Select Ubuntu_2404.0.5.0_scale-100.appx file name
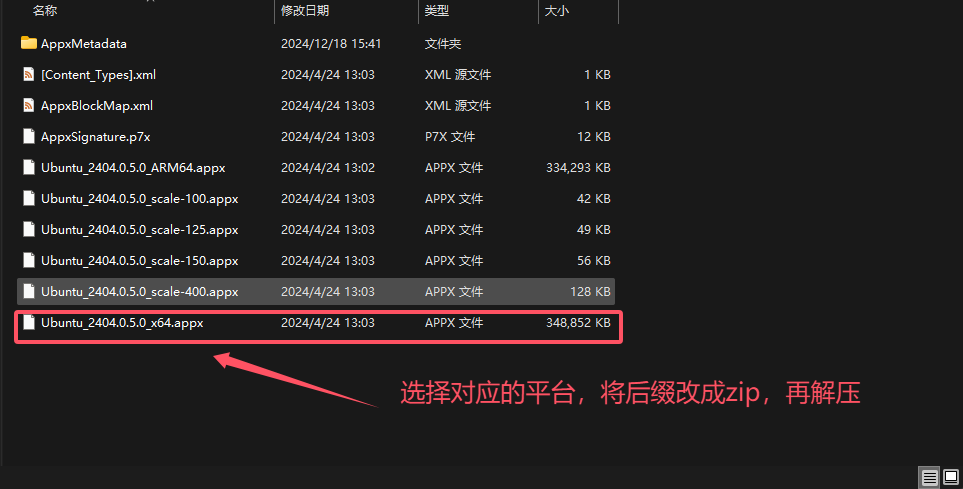 pos(139,199)
